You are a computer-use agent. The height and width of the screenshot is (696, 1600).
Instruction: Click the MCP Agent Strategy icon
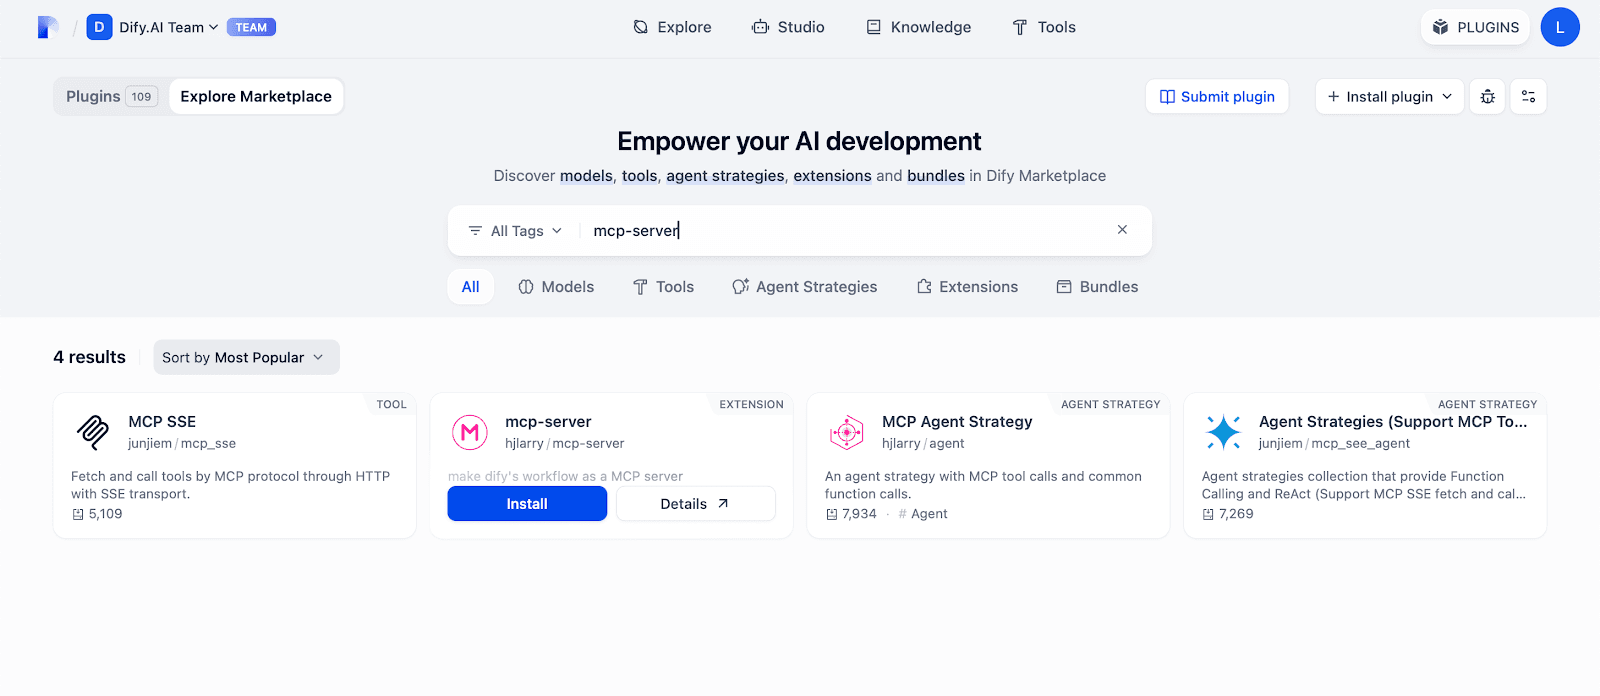(847, 432)
